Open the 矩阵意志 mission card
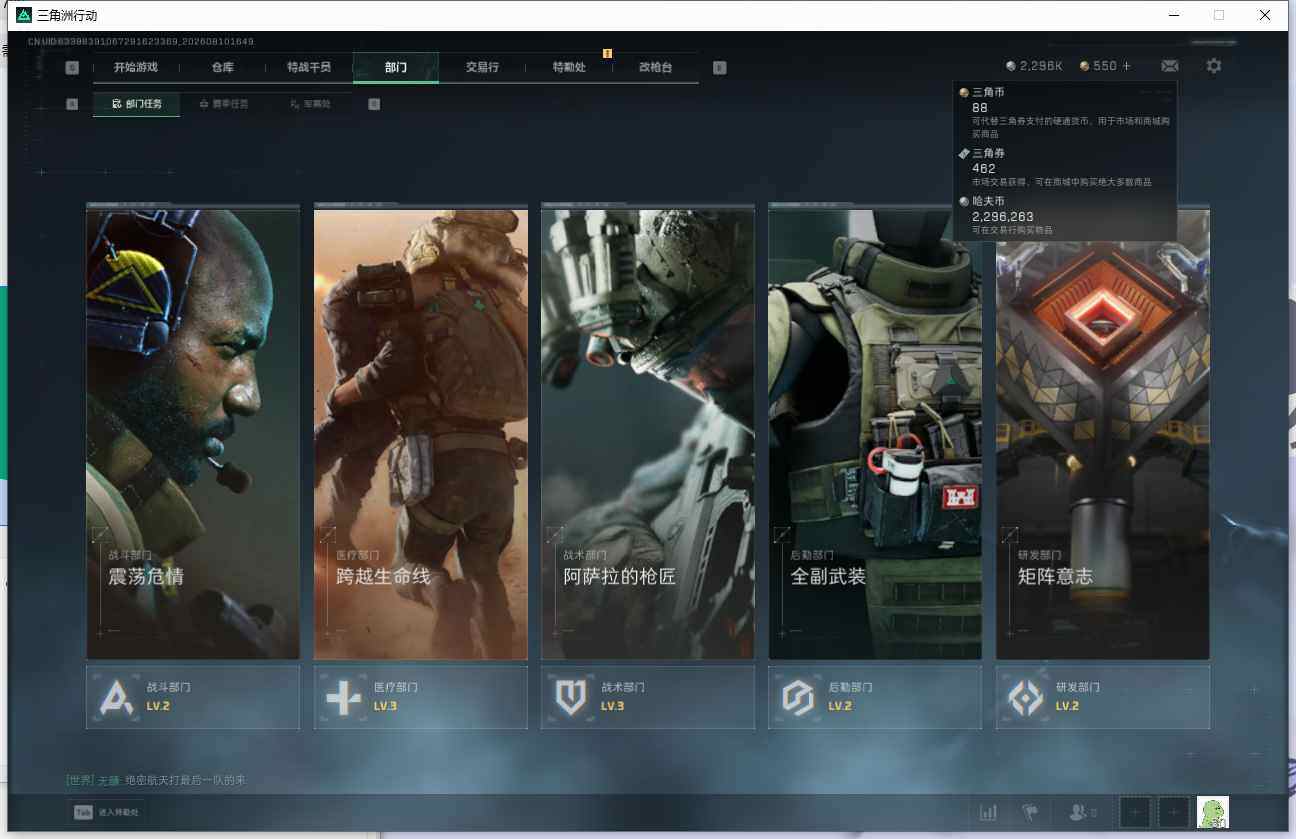The width and height of the screenshot is (1296, 839). pos(1103,433)
